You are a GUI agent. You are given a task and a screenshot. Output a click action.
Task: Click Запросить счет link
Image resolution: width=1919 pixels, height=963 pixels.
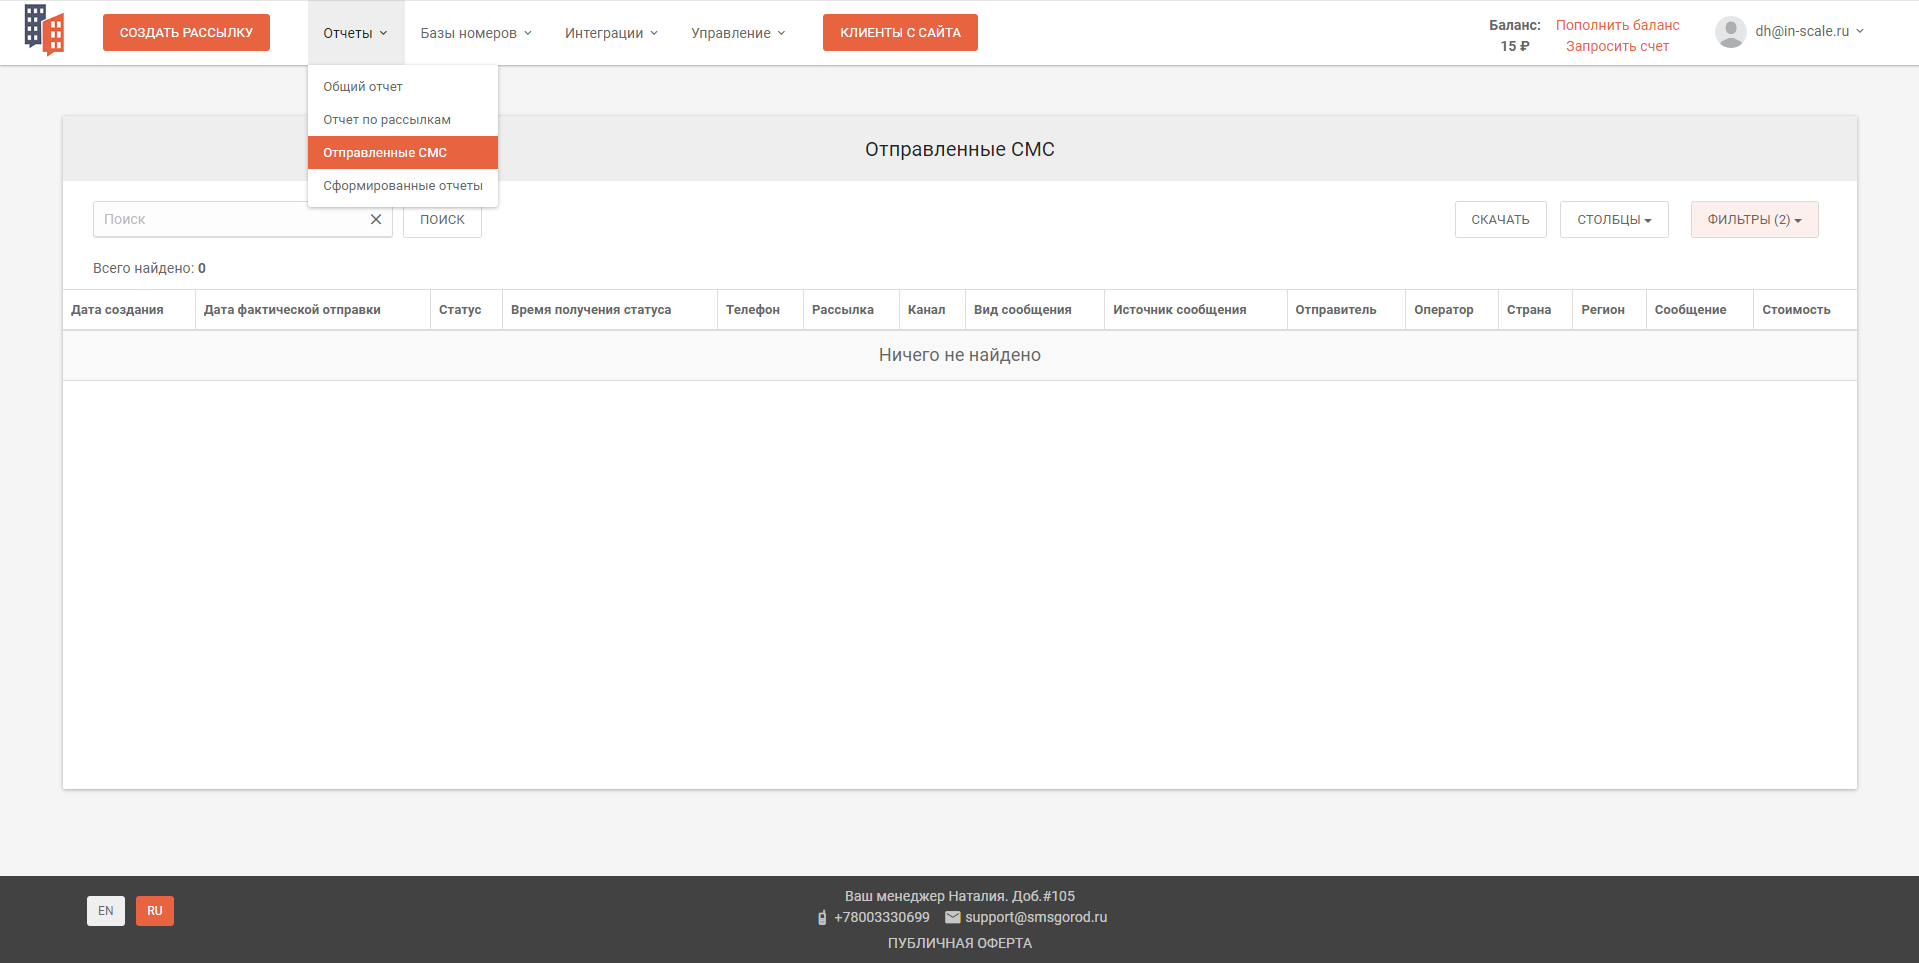(x=1617, y=46)
